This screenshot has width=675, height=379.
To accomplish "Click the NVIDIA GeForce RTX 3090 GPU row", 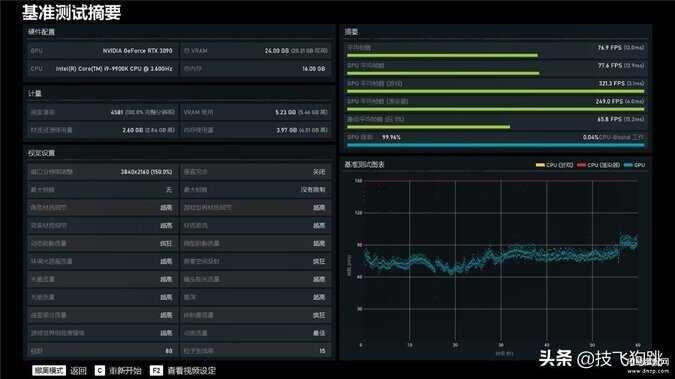I will click(102, 51).
